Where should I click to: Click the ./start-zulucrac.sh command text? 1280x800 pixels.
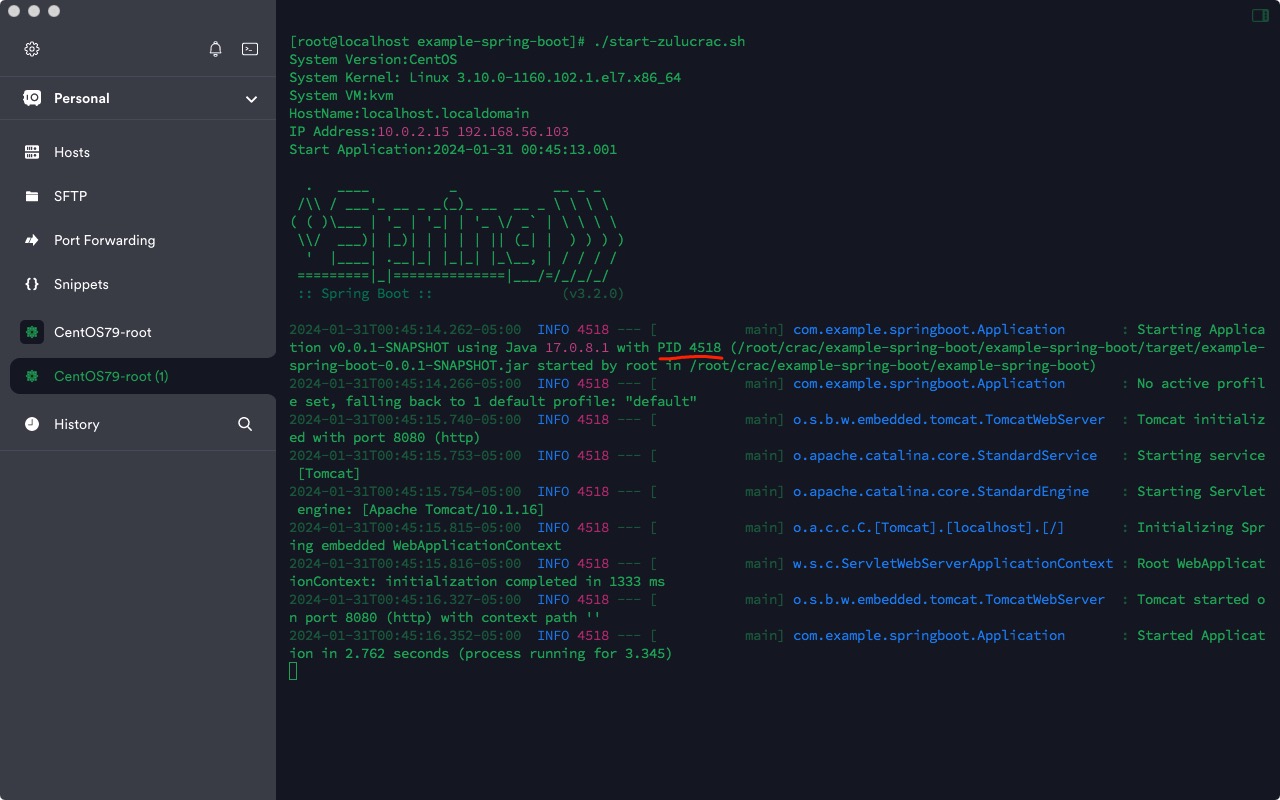[669, 42]
